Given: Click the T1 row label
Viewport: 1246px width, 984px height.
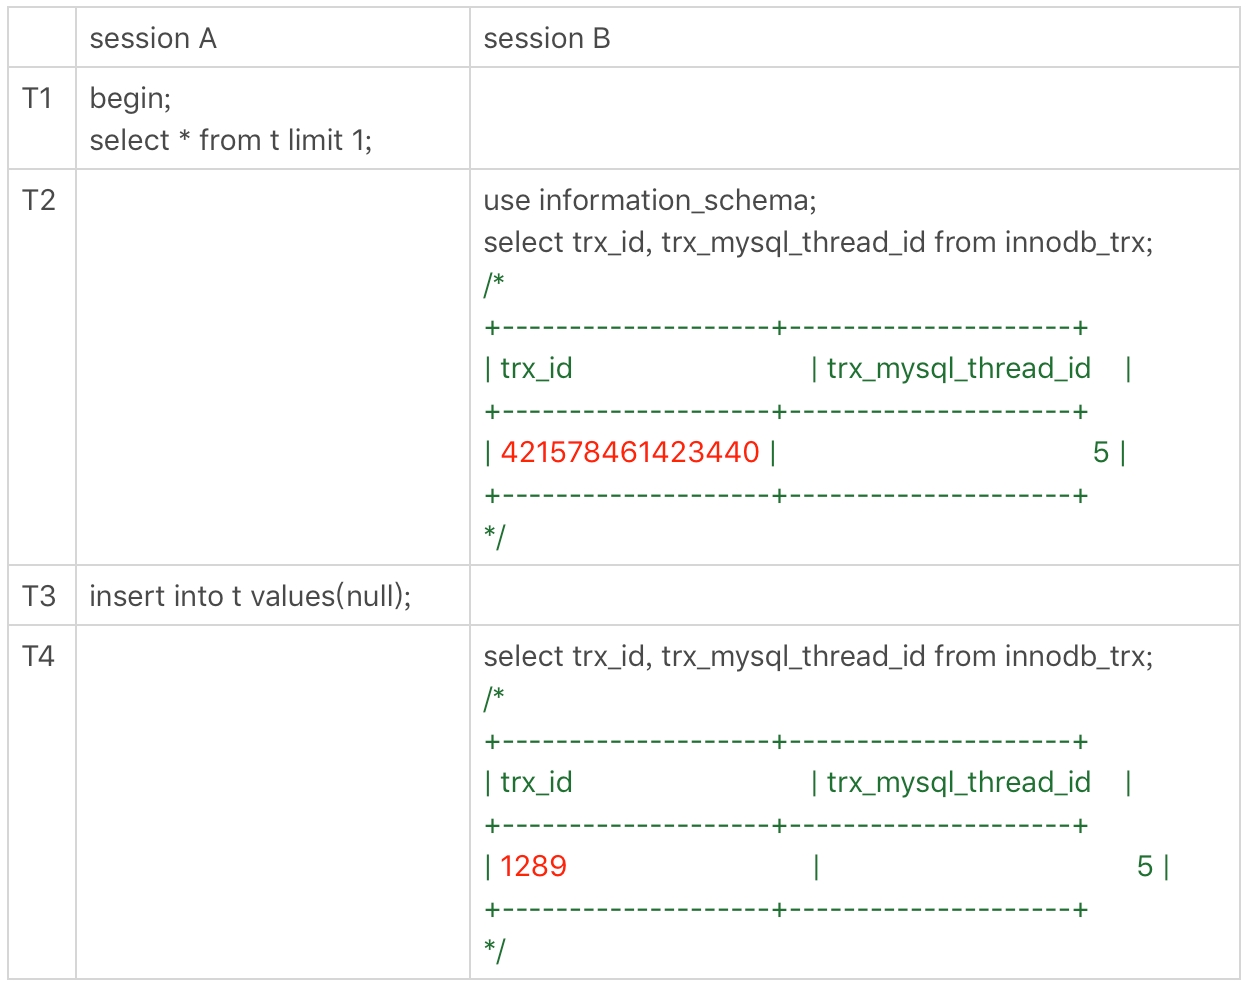Looking at the screenshot, I should point(38,98).
